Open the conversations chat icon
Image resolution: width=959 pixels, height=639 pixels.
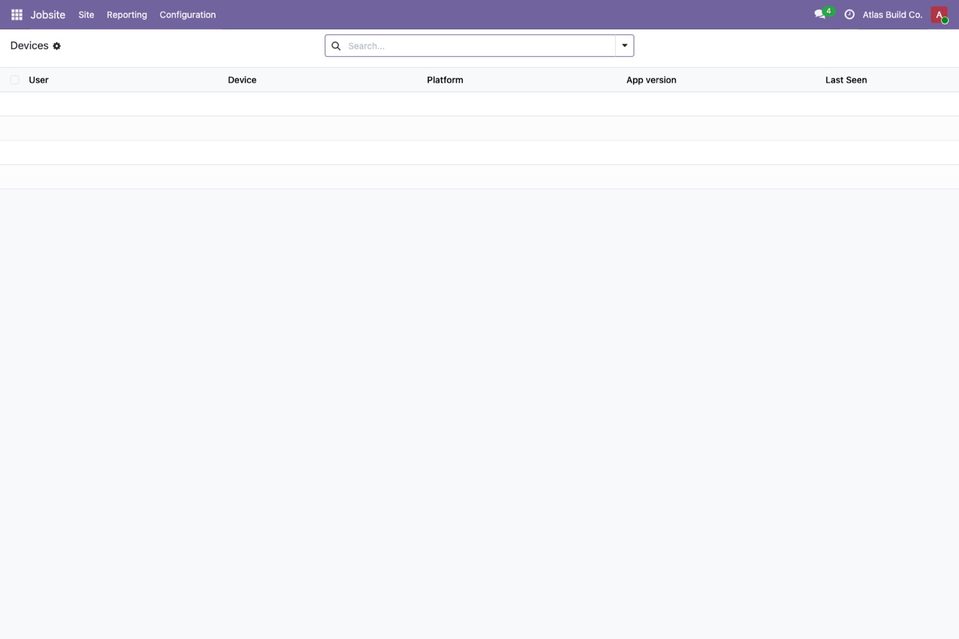[x=820, y=15]
